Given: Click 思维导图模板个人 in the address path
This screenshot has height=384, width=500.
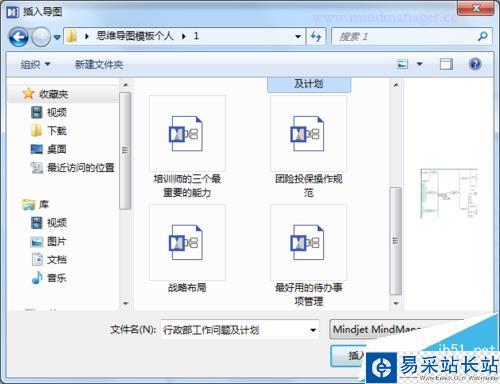Looking at the screenshot, I should pyautogui.click(x=135, y=36).
